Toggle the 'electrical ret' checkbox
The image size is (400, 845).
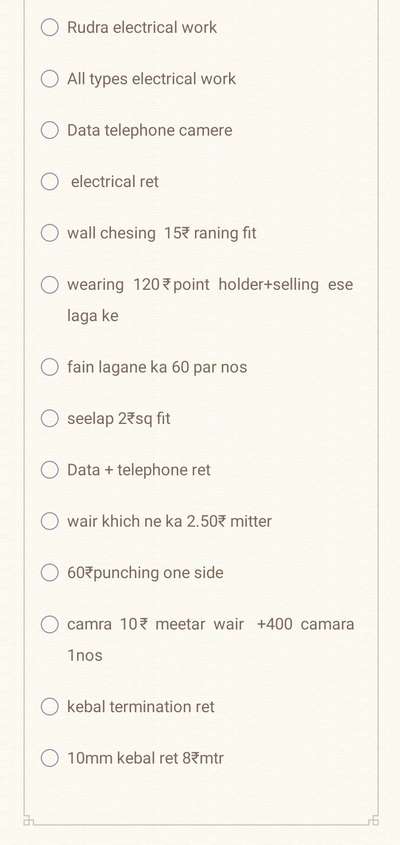[50, 182]
